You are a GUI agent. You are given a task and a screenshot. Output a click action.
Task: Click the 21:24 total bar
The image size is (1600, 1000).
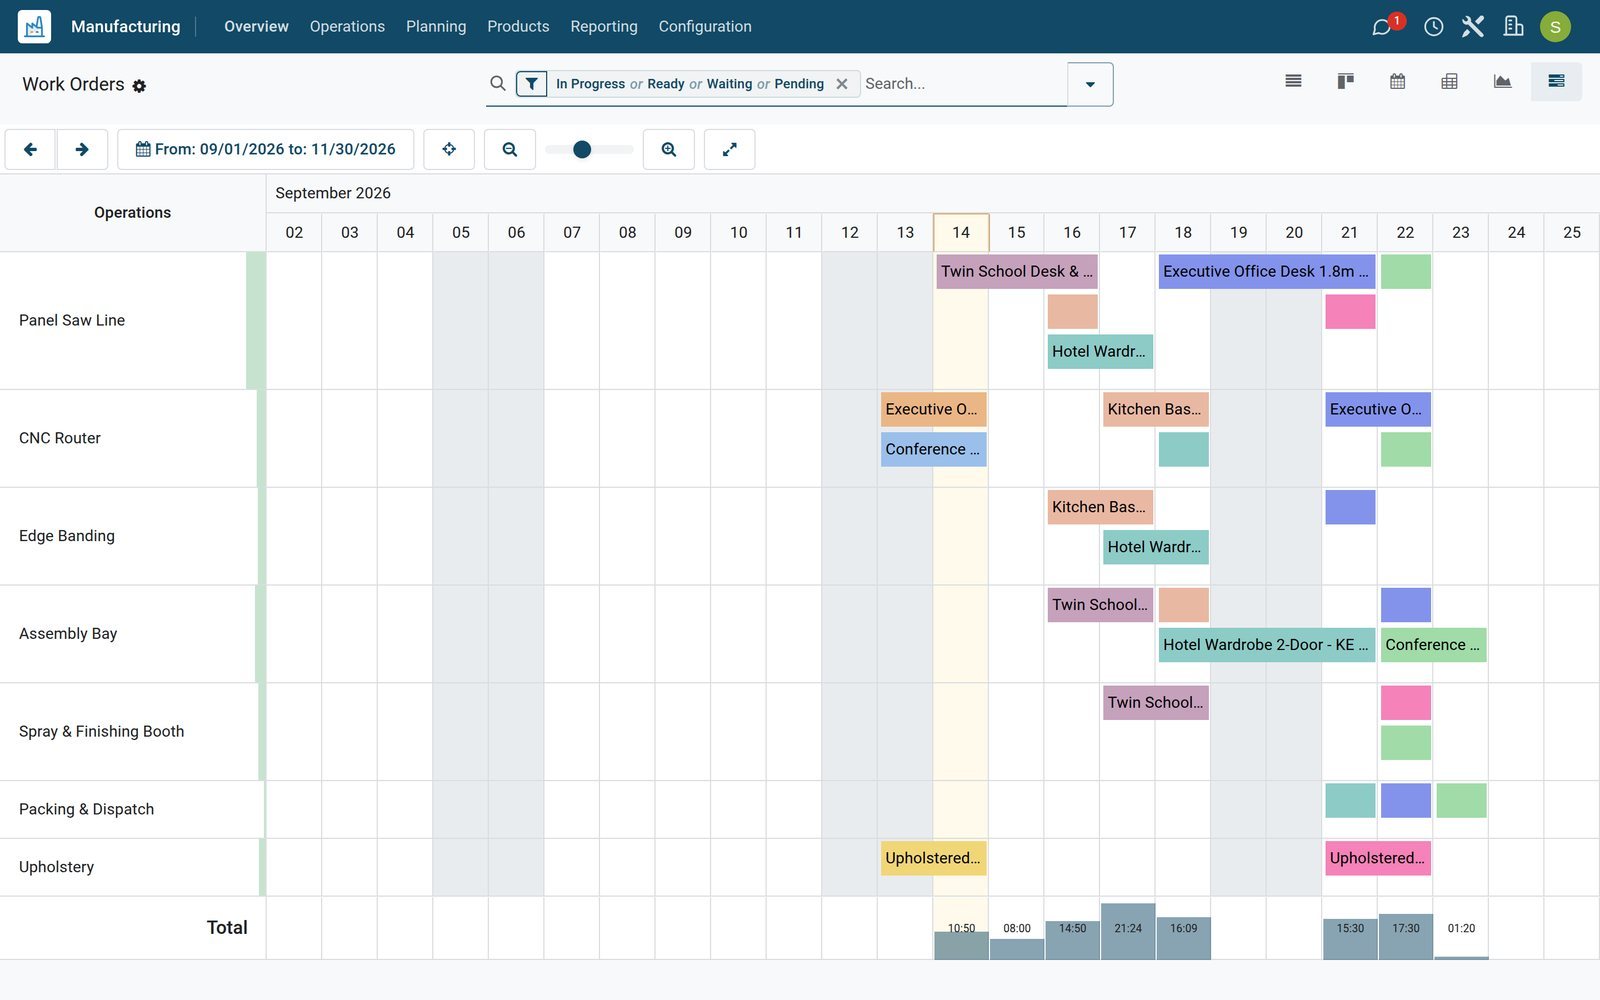[1128, 931]
